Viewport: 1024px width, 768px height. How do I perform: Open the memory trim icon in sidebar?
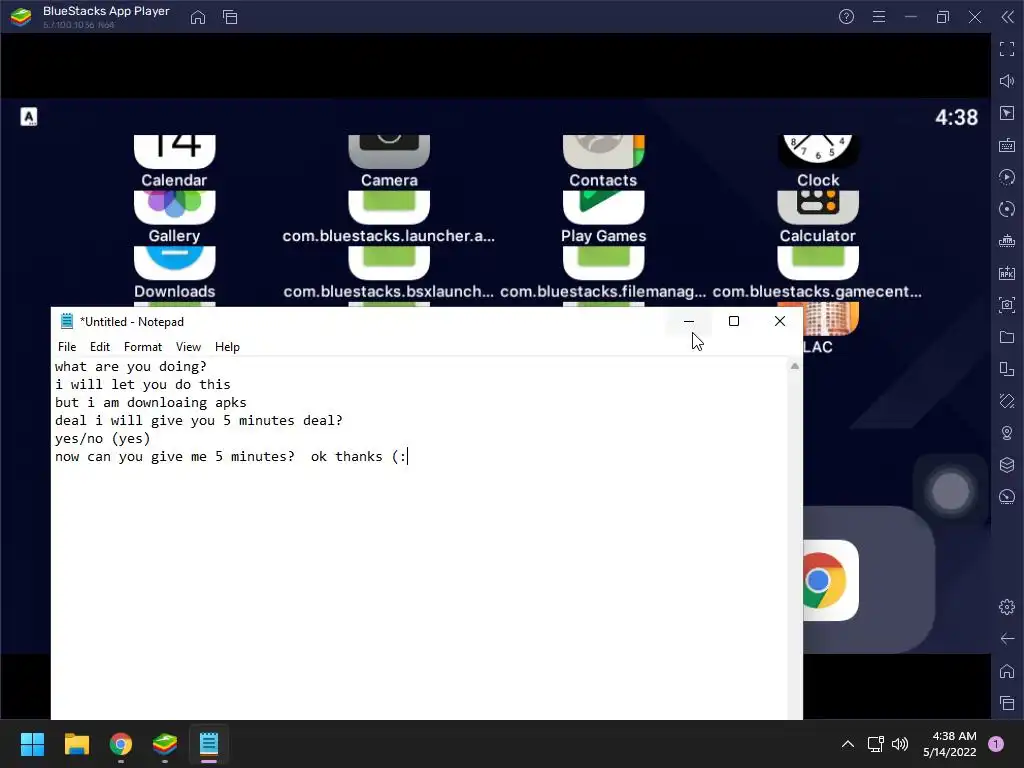(1006, 241)
